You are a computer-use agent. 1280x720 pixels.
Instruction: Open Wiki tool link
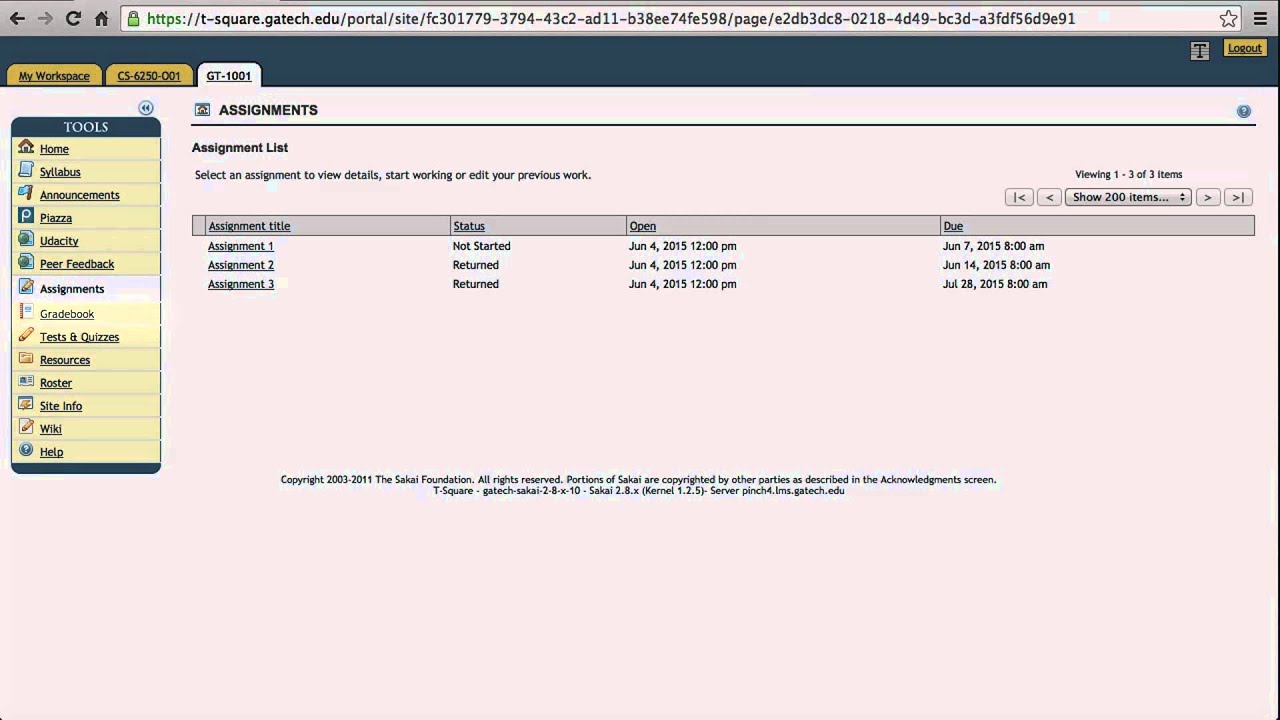[x=51, y=429]
